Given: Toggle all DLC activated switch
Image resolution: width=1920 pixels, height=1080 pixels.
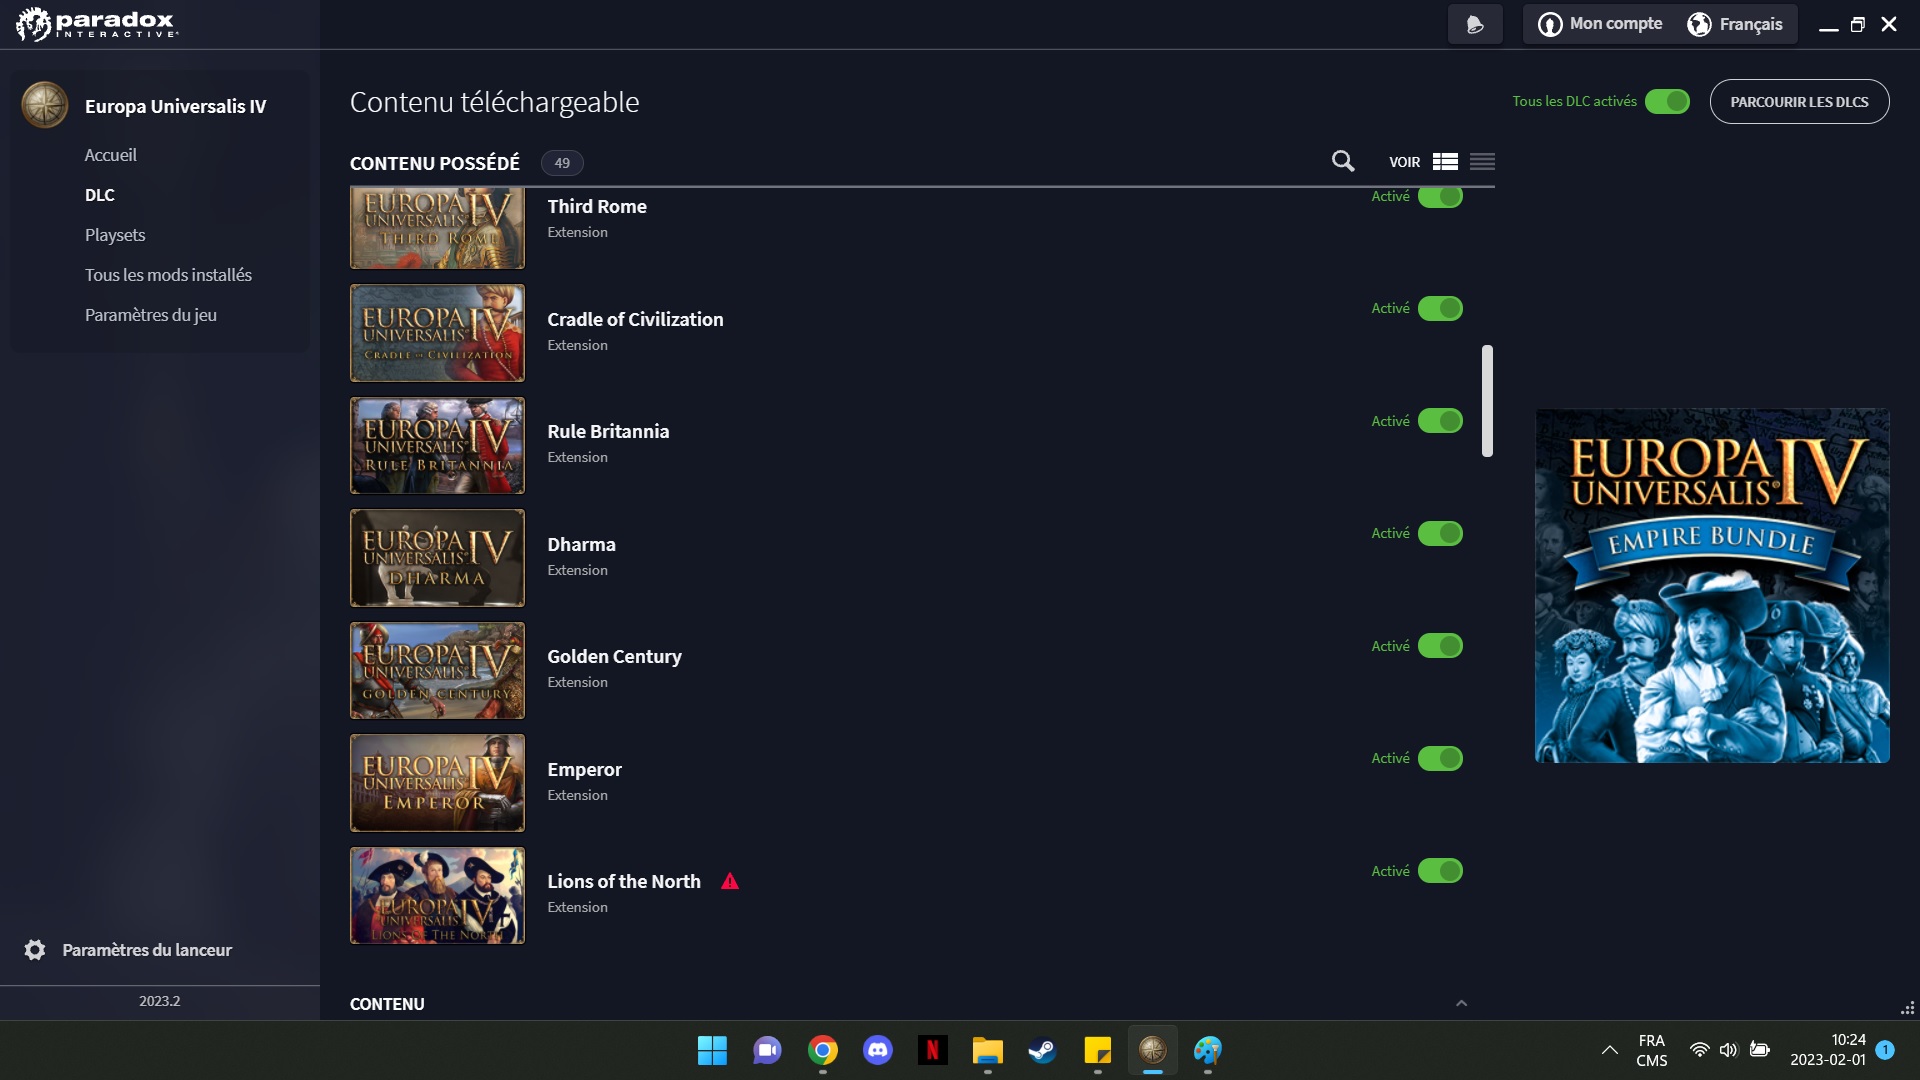Looking at the screenshot, I should (x=1667, y=101).
